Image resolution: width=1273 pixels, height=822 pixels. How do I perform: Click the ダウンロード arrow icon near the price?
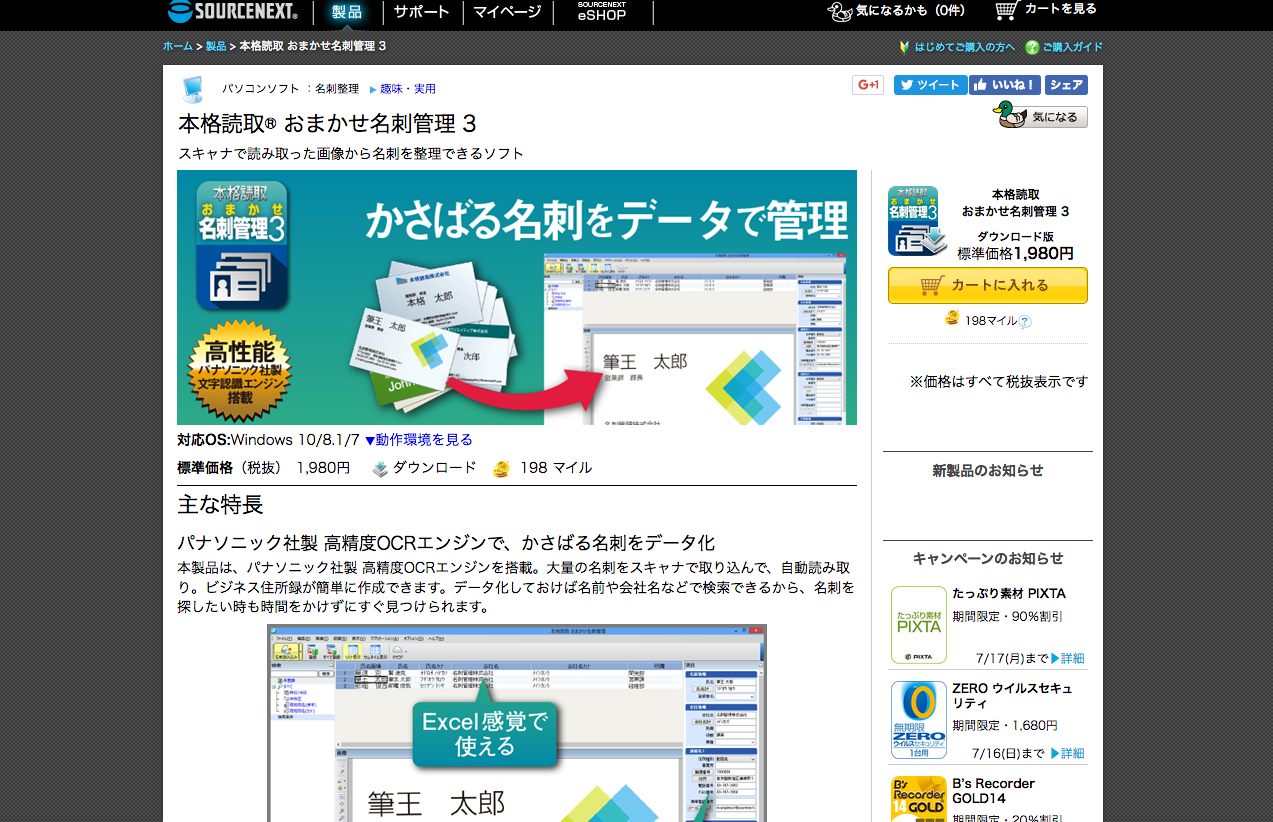click(x=381, y=468)
